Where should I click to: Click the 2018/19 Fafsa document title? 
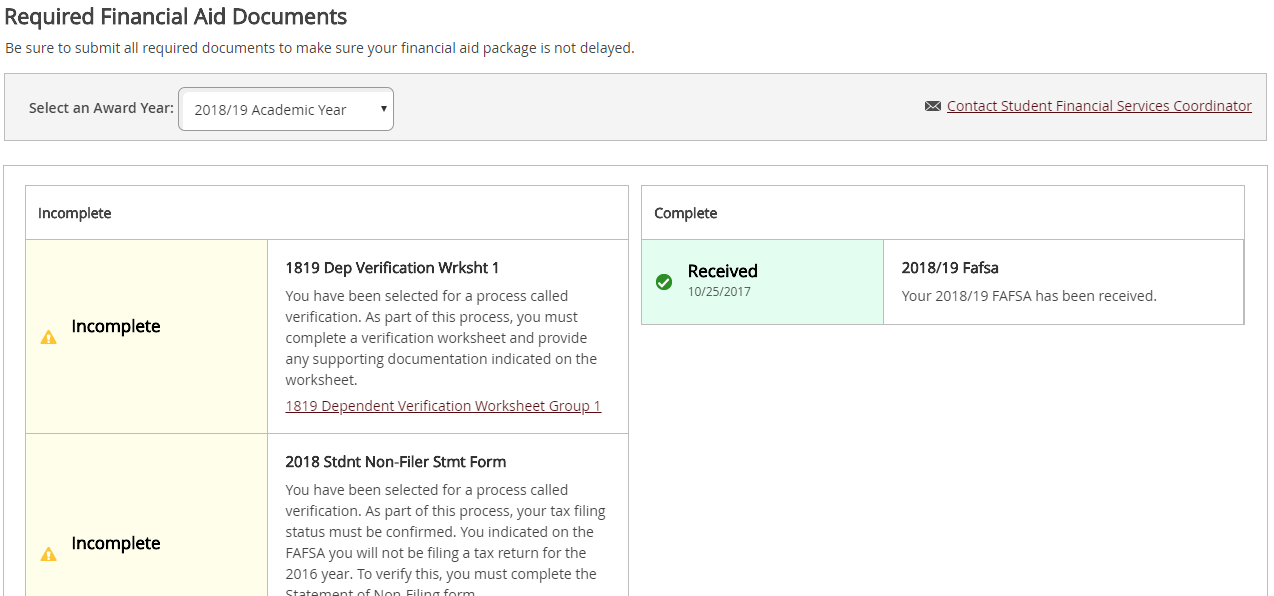(x=949, y=268)
